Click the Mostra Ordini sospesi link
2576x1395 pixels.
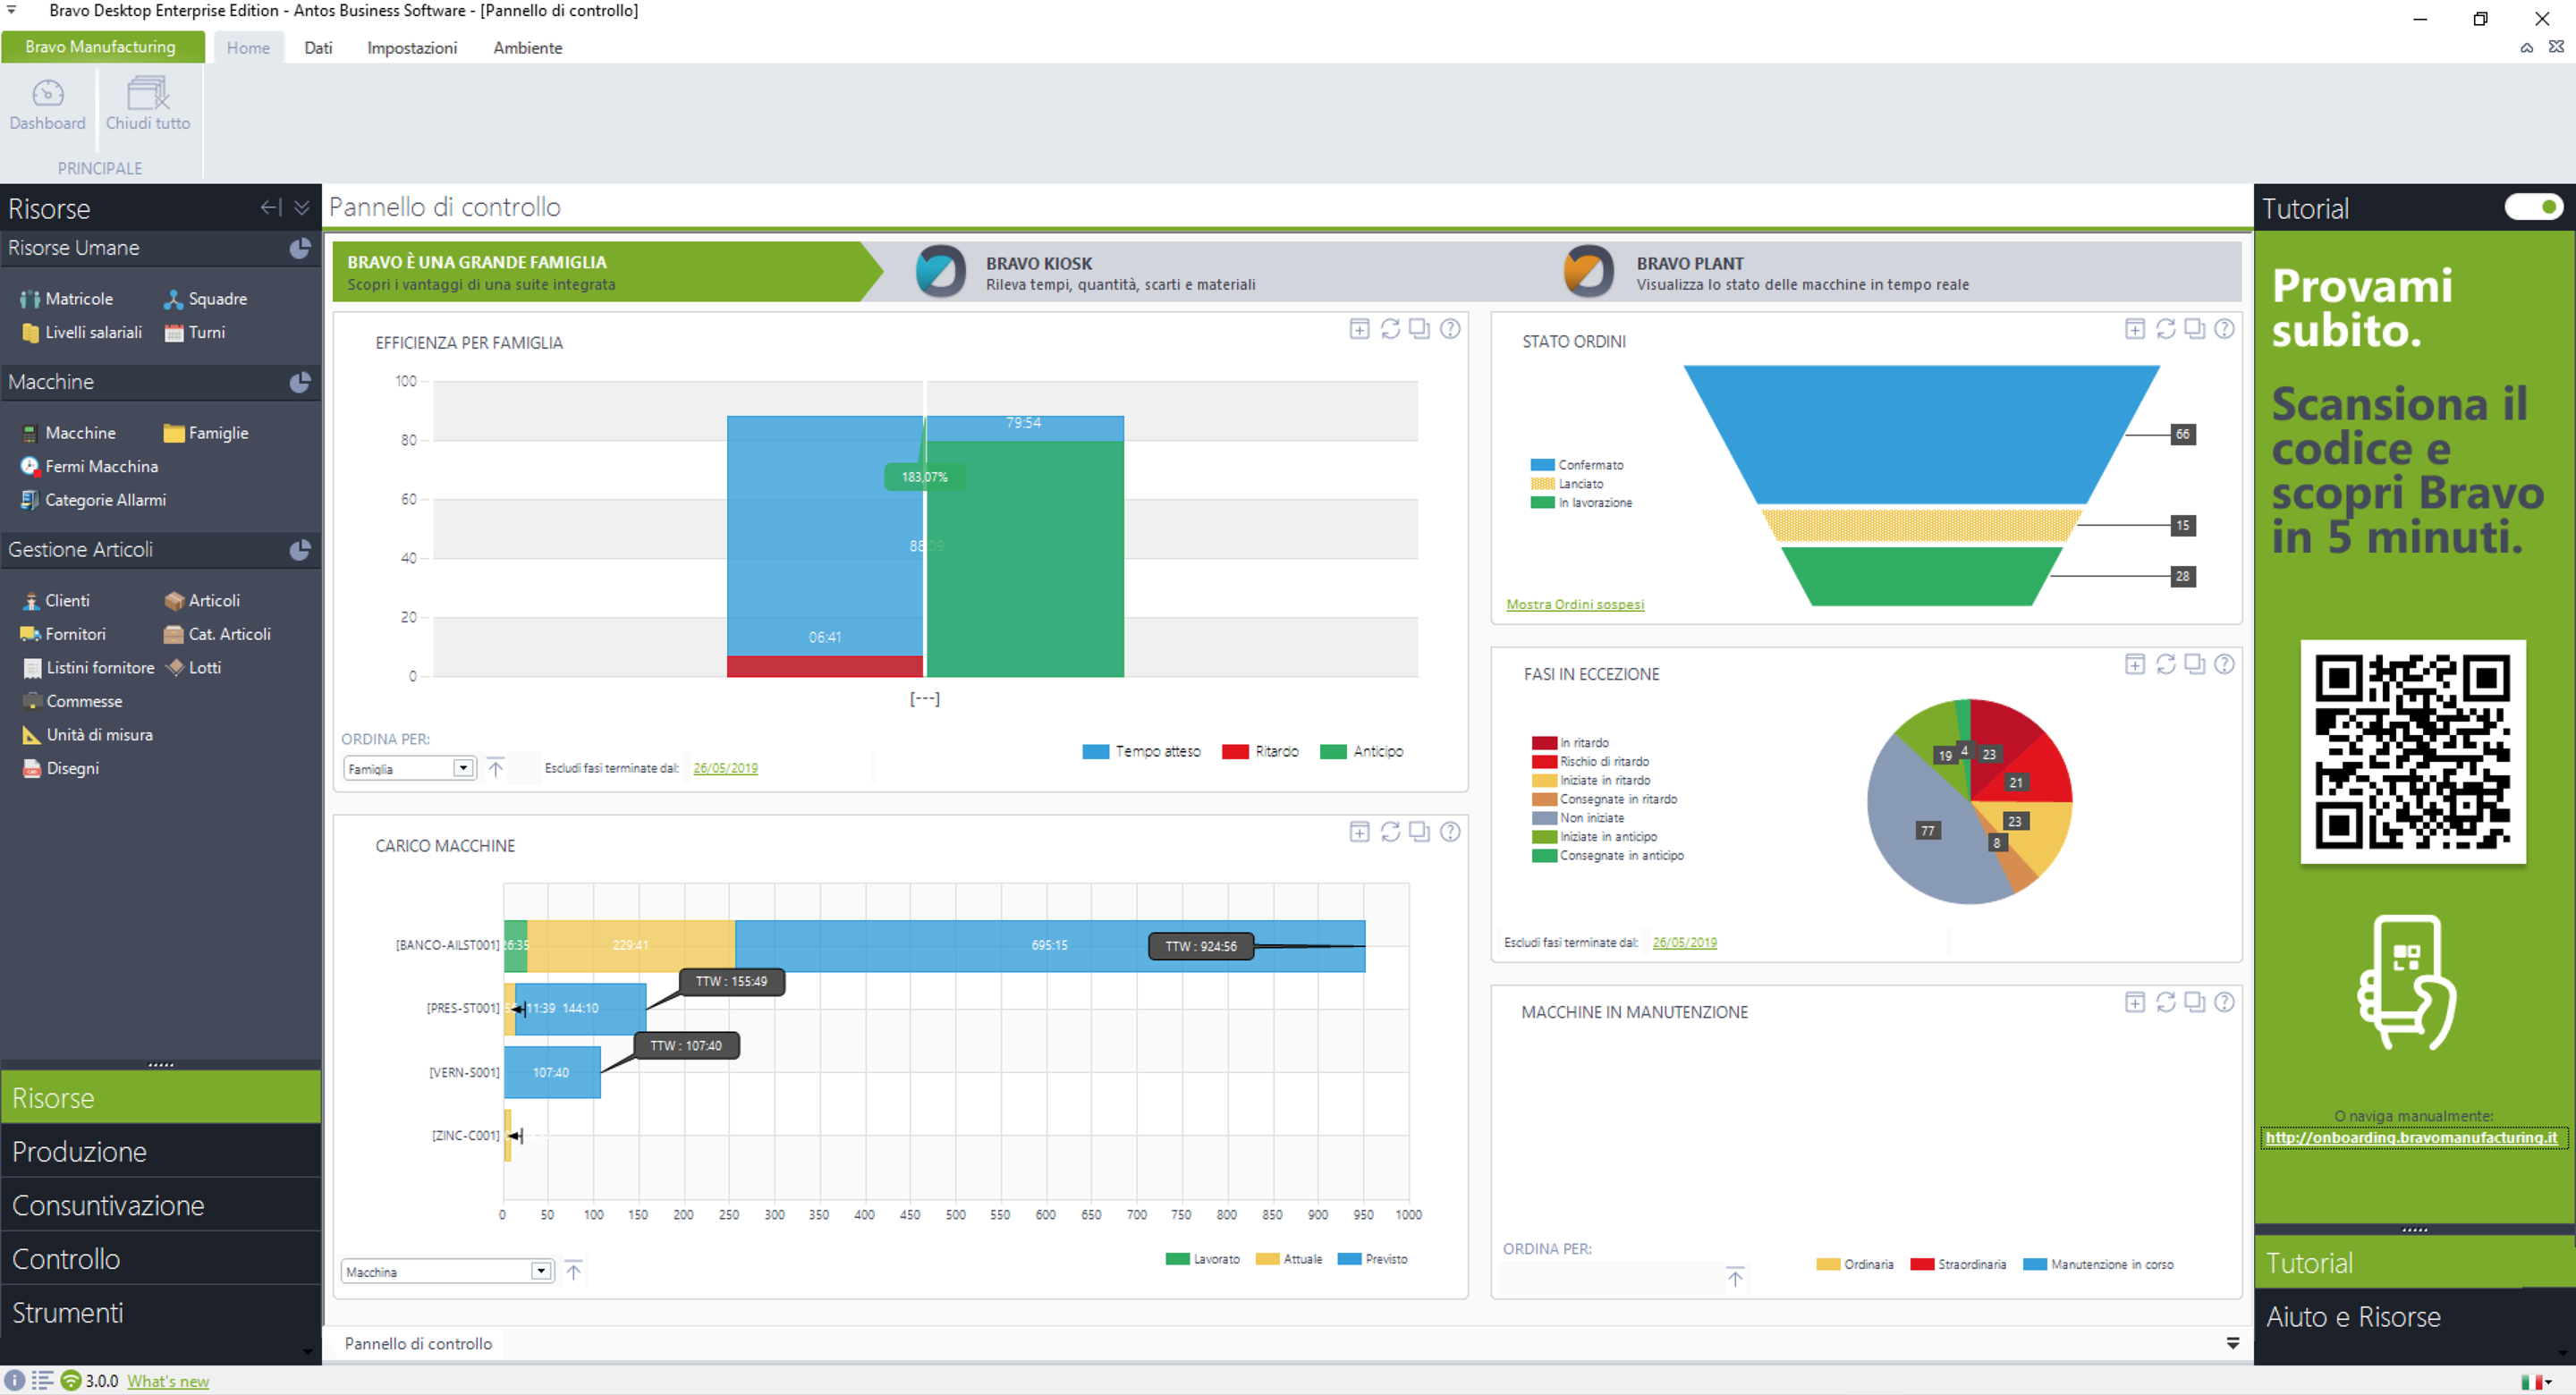(1575, 604)
